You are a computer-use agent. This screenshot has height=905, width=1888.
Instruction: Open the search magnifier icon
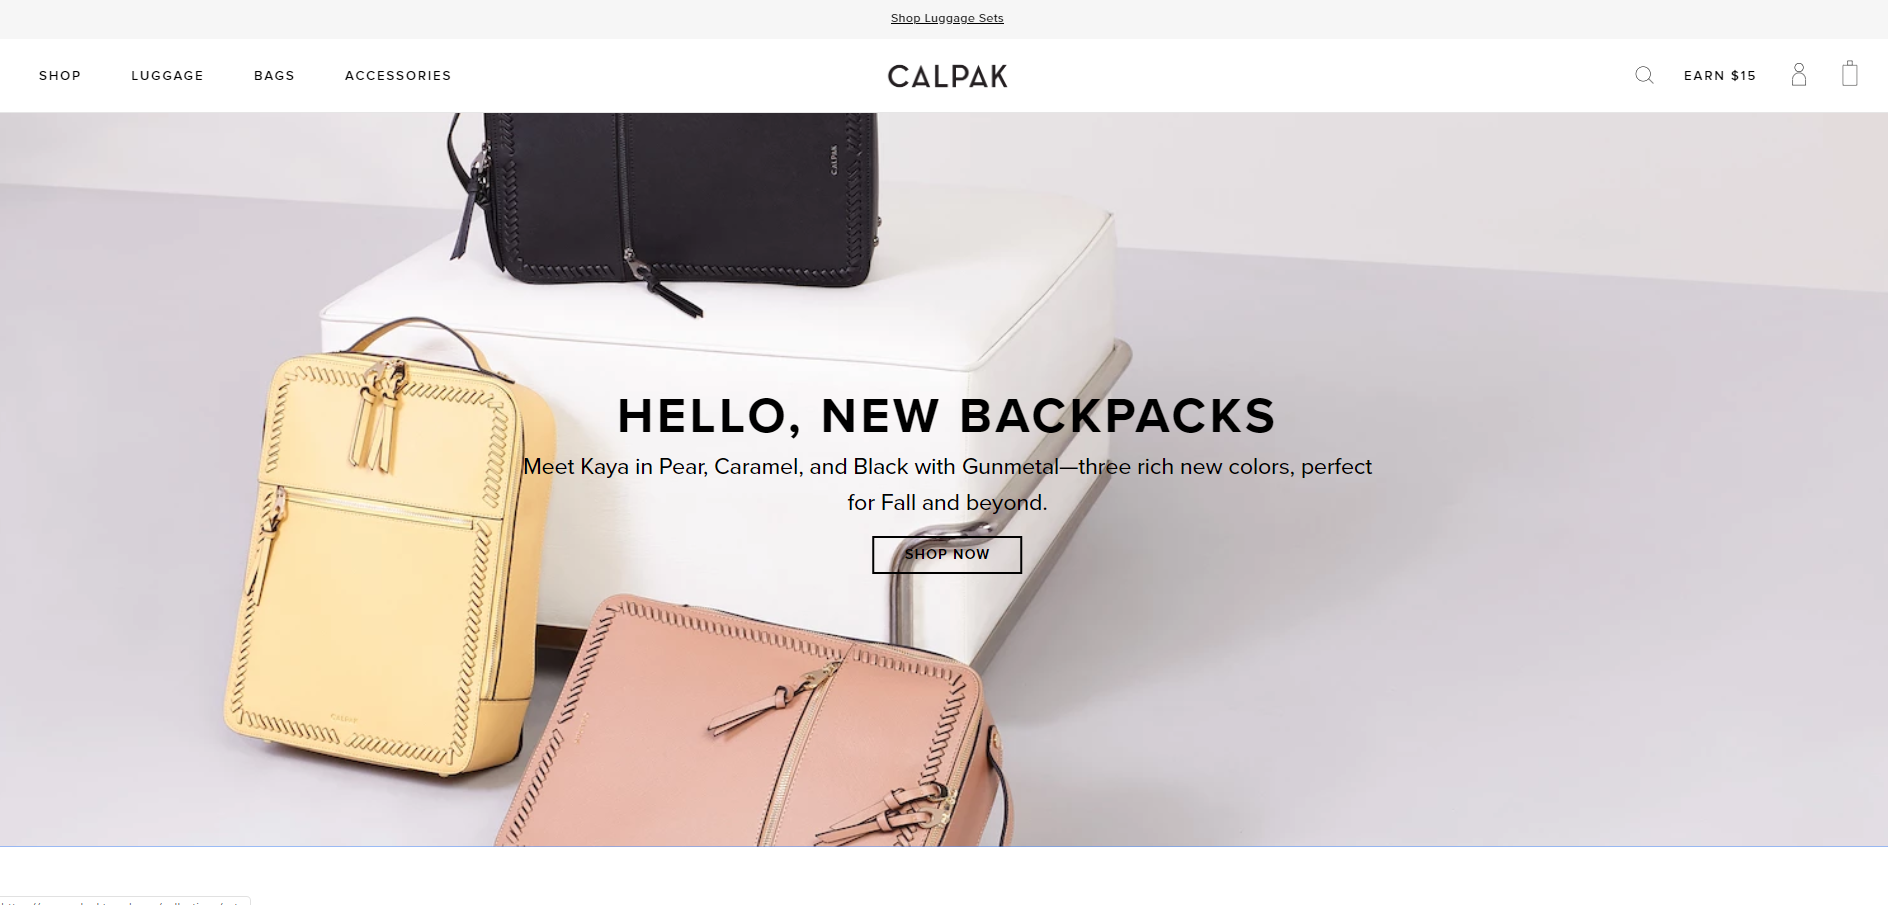1644,75
